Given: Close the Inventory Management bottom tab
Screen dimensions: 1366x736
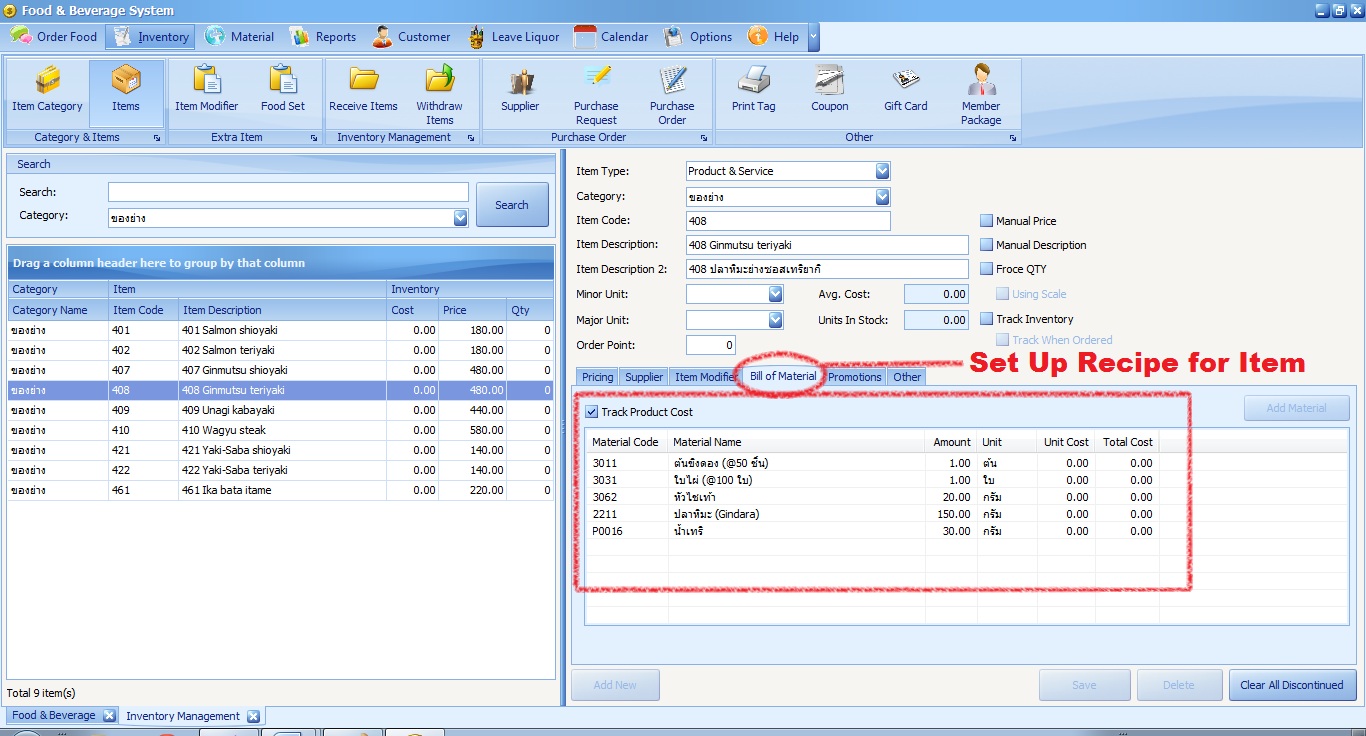Looking at the screenshot, I should click(253, 716).
